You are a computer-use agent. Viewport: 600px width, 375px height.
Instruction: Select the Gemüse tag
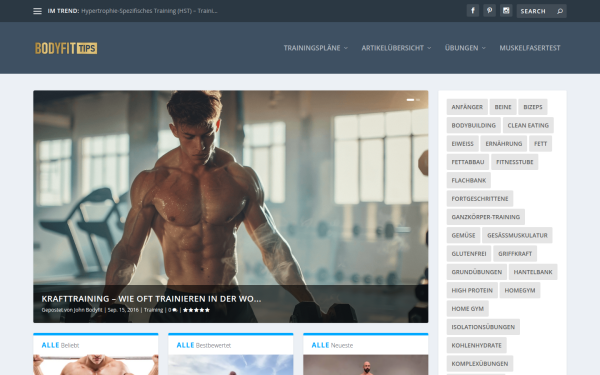point(463,235)
